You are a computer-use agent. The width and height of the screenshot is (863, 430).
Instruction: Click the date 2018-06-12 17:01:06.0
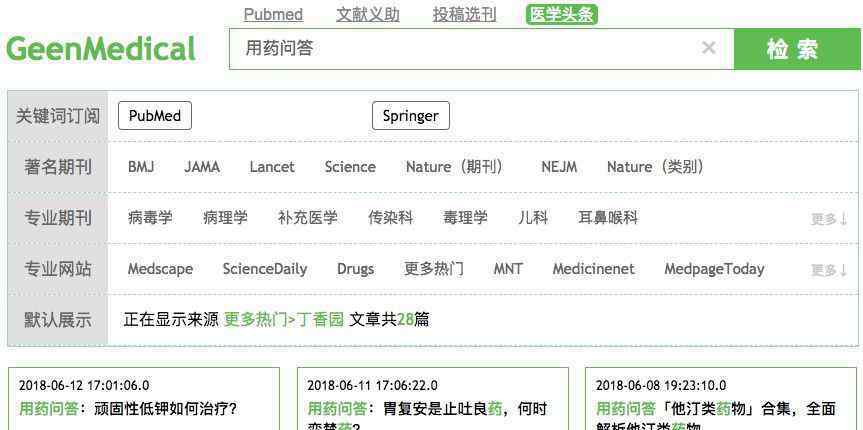point(84,385)
